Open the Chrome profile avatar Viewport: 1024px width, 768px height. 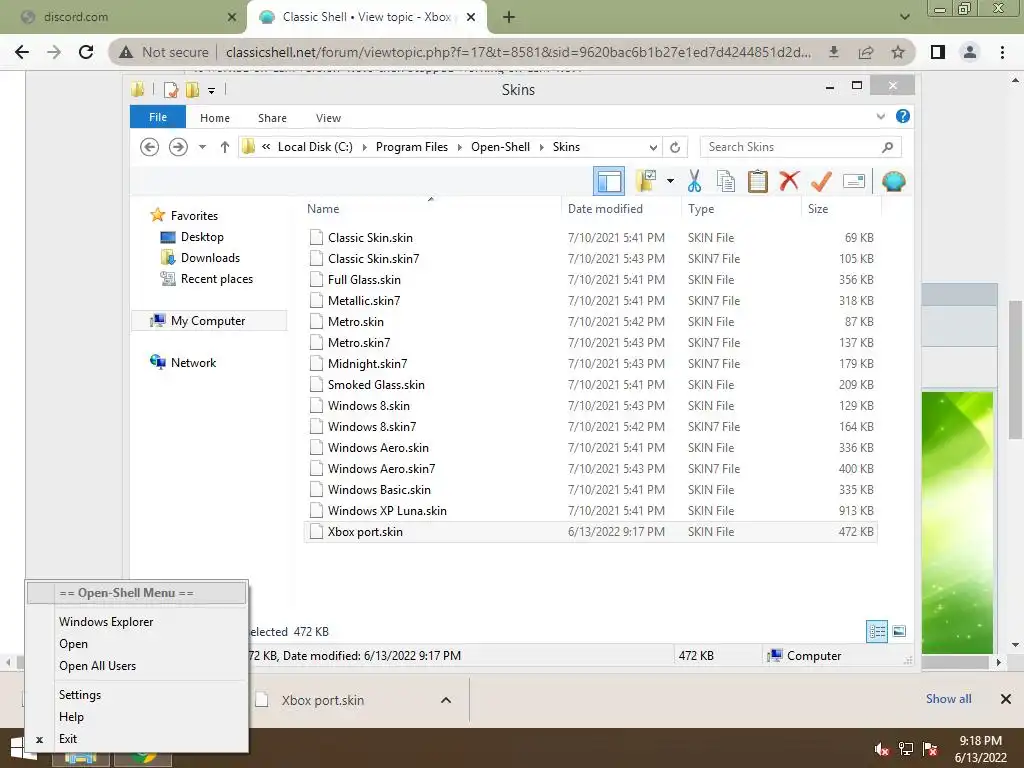click(x=970, y=52)
